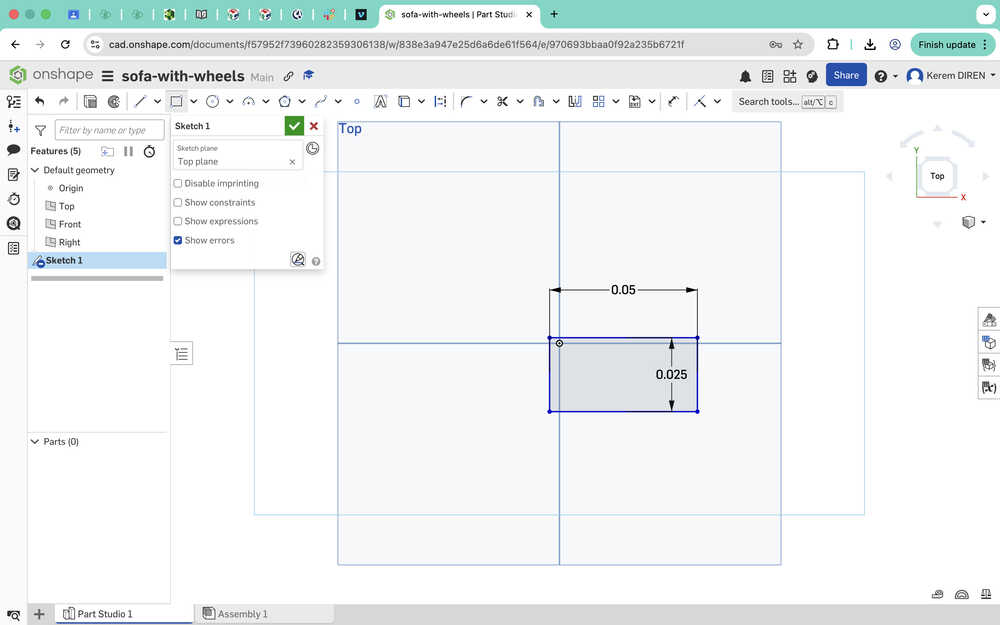Open the Kerem DIREN account menu
This screenshot has width=1000, height=625.
(x=951, y=76)
